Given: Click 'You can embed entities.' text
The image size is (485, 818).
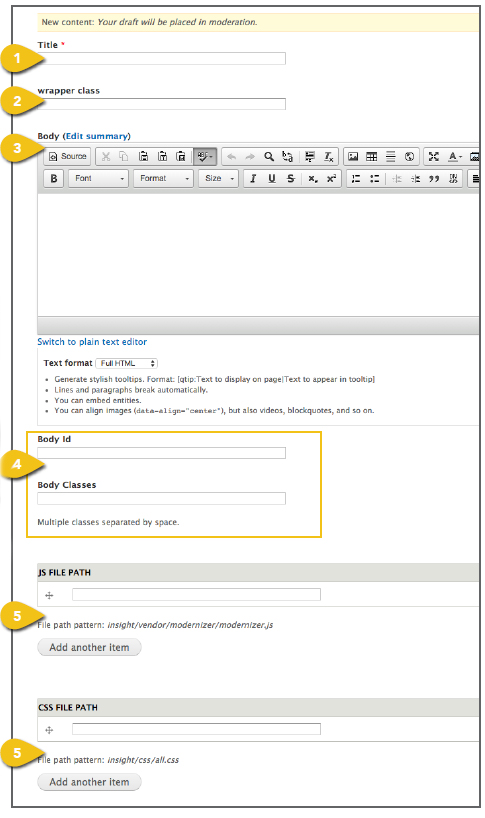Looking at the screenshot, I should [98, 400].
